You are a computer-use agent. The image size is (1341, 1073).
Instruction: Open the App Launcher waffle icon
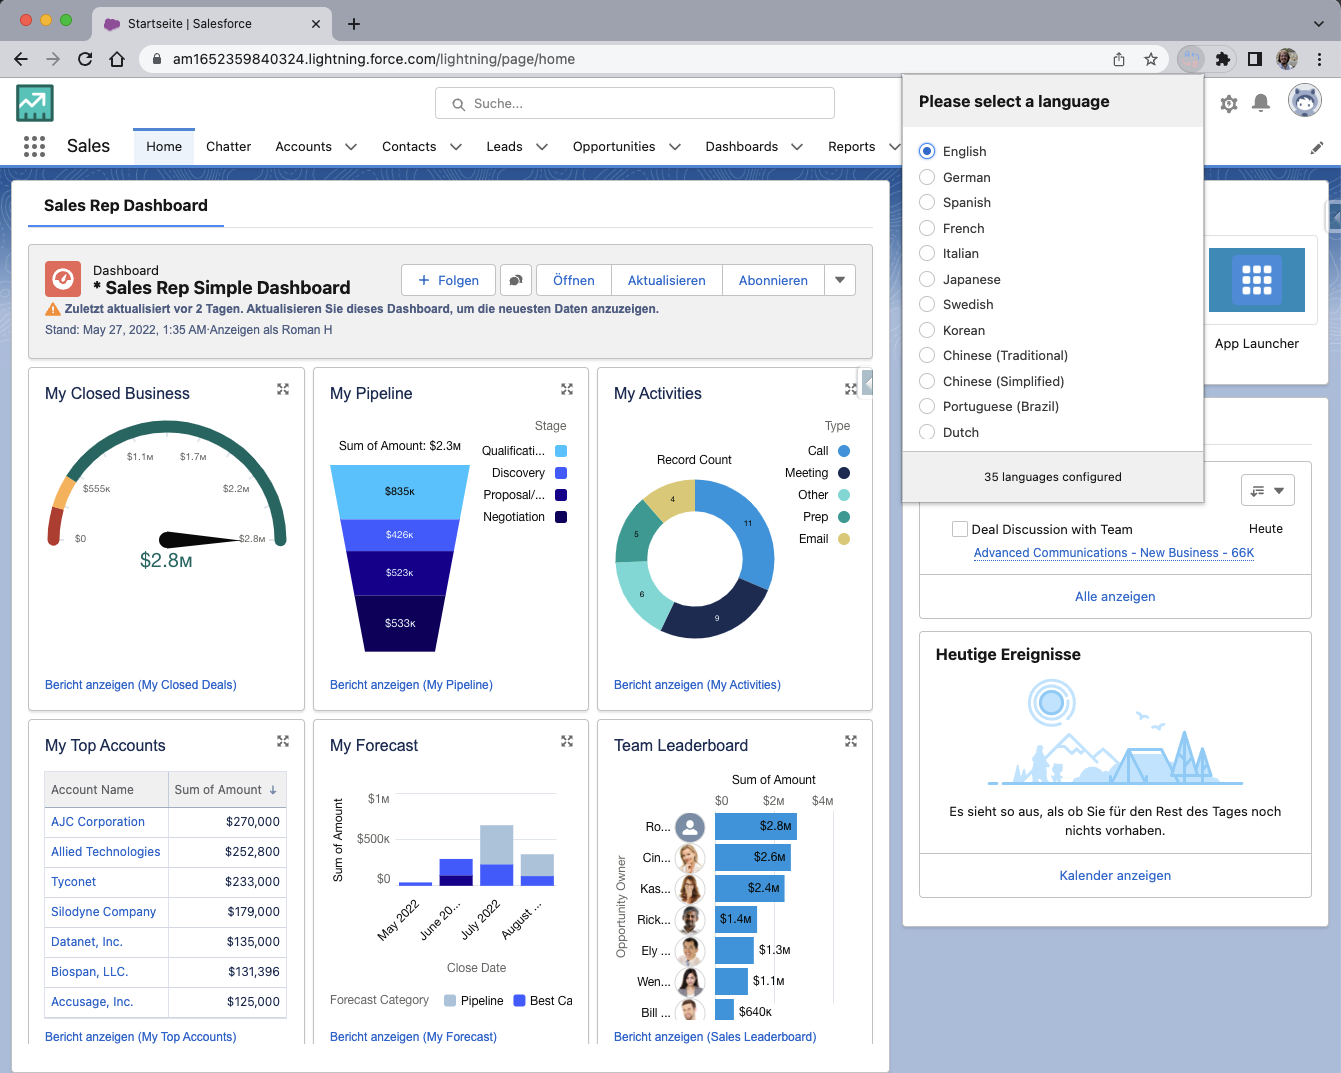tap(34, 147)
